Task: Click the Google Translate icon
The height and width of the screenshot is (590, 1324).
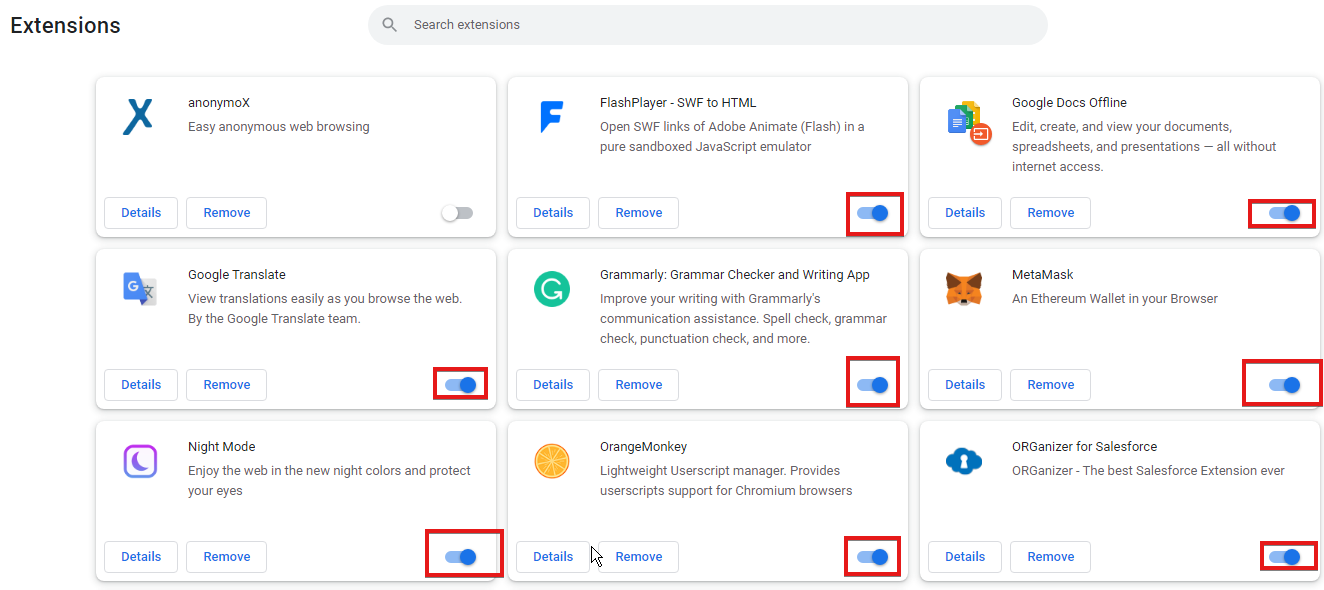Action: pos(139,288)
